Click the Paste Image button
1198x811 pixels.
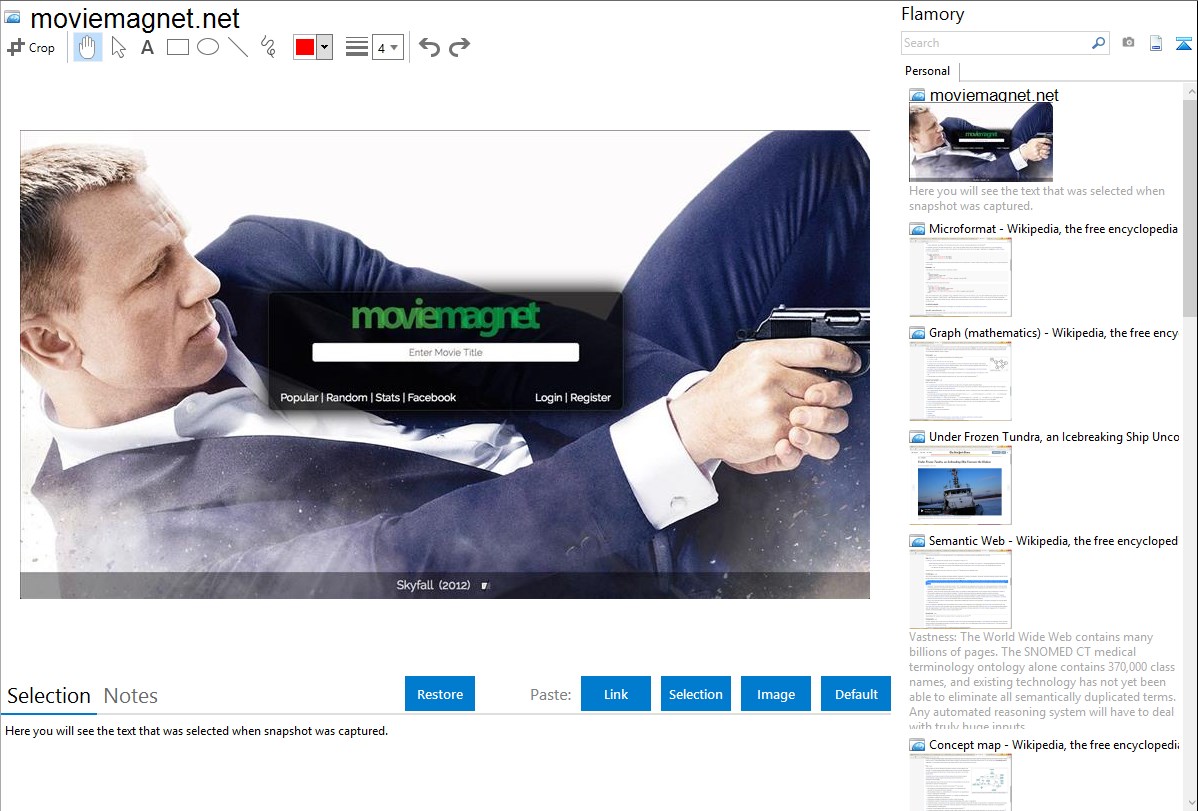click(775, 693)
